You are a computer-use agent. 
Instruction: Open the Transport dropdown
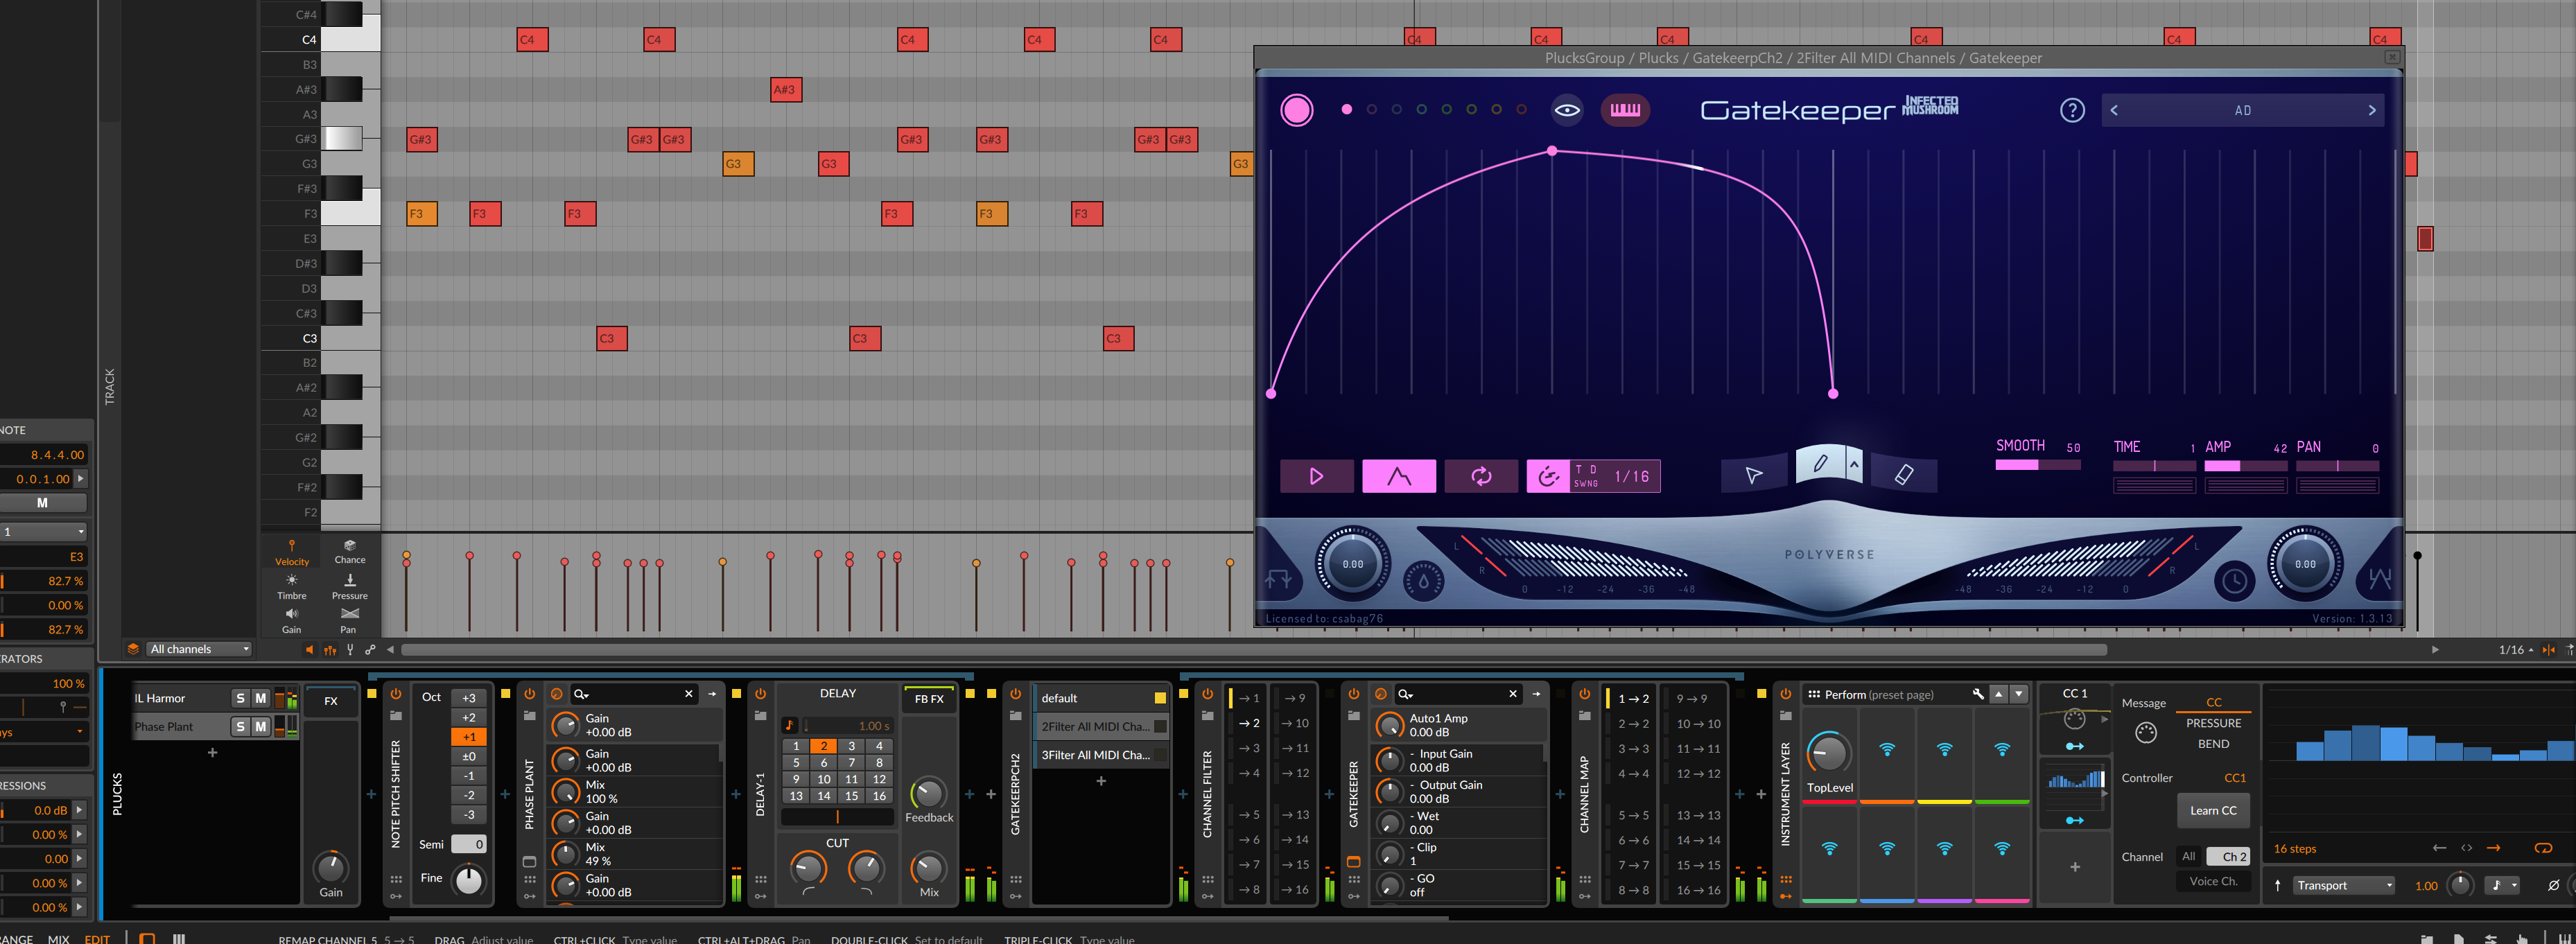pos(2343,885)
